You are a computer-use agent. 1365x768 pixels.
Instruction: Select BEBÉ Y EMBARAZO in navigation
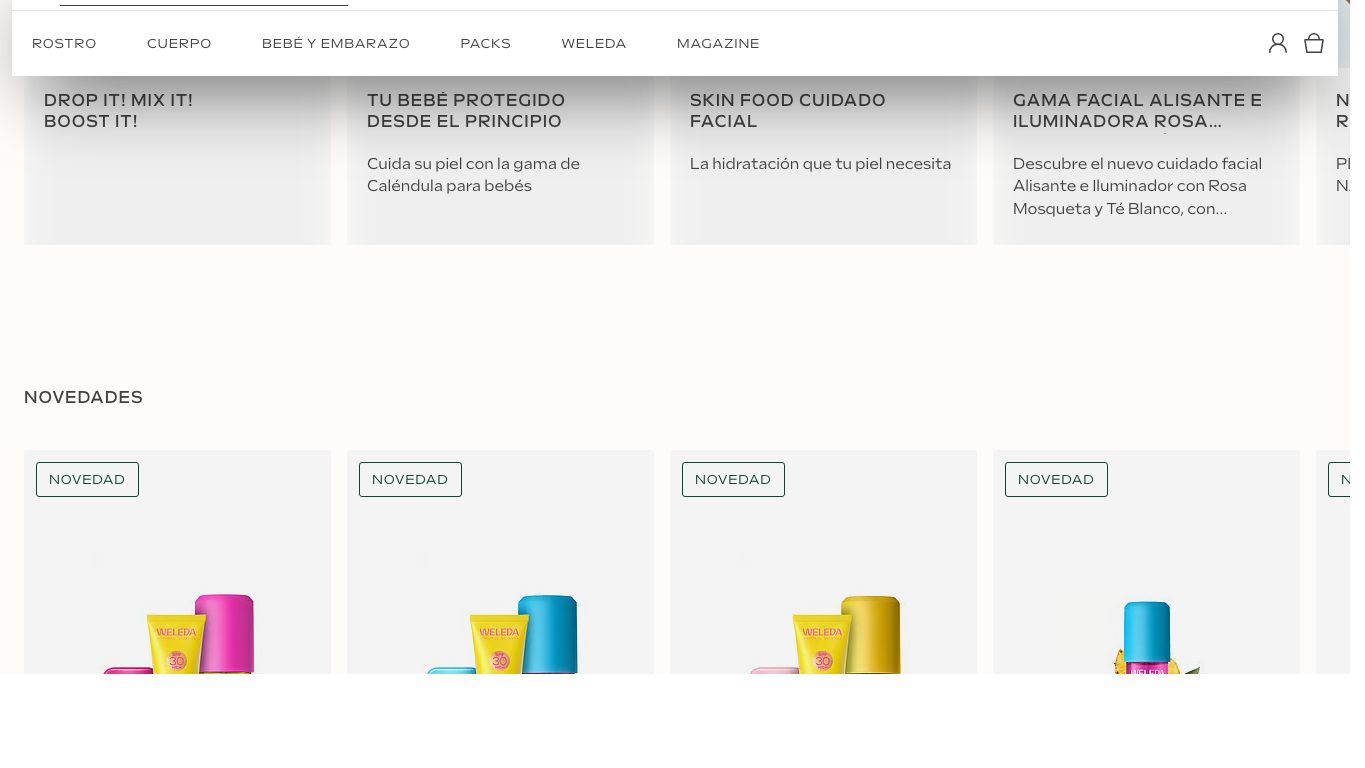pos(336,43)
